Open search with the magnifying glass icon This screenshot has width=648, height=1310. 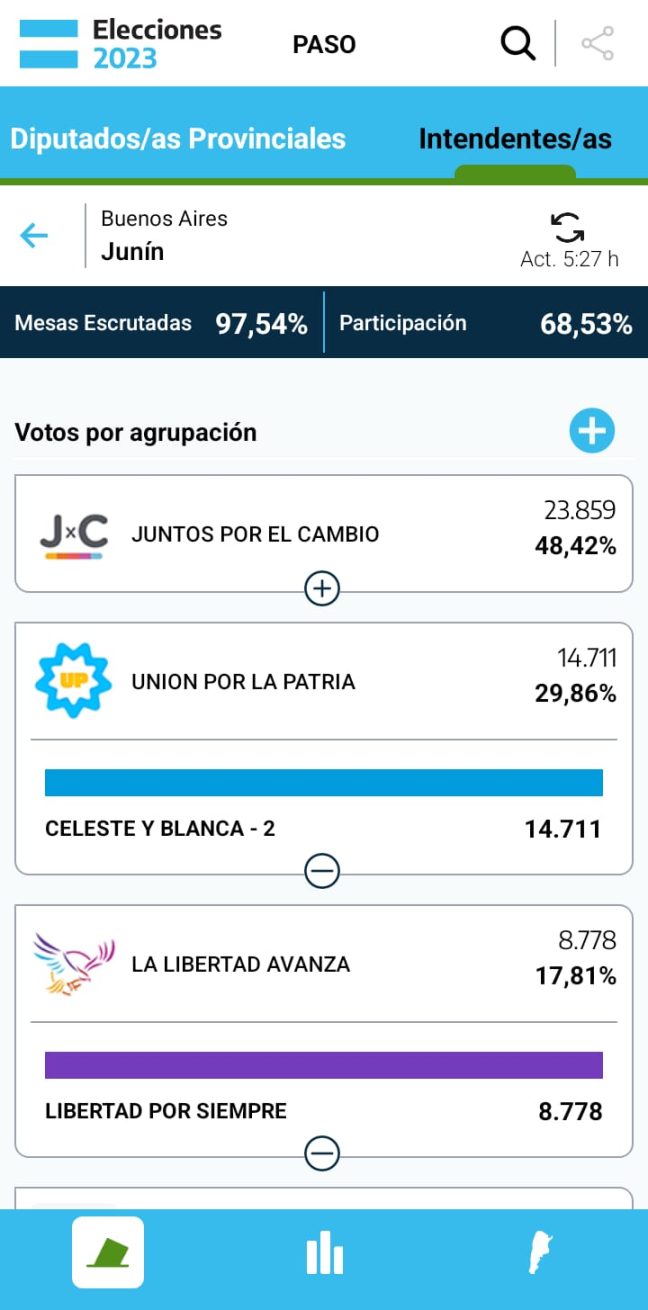tap(517, 44)
